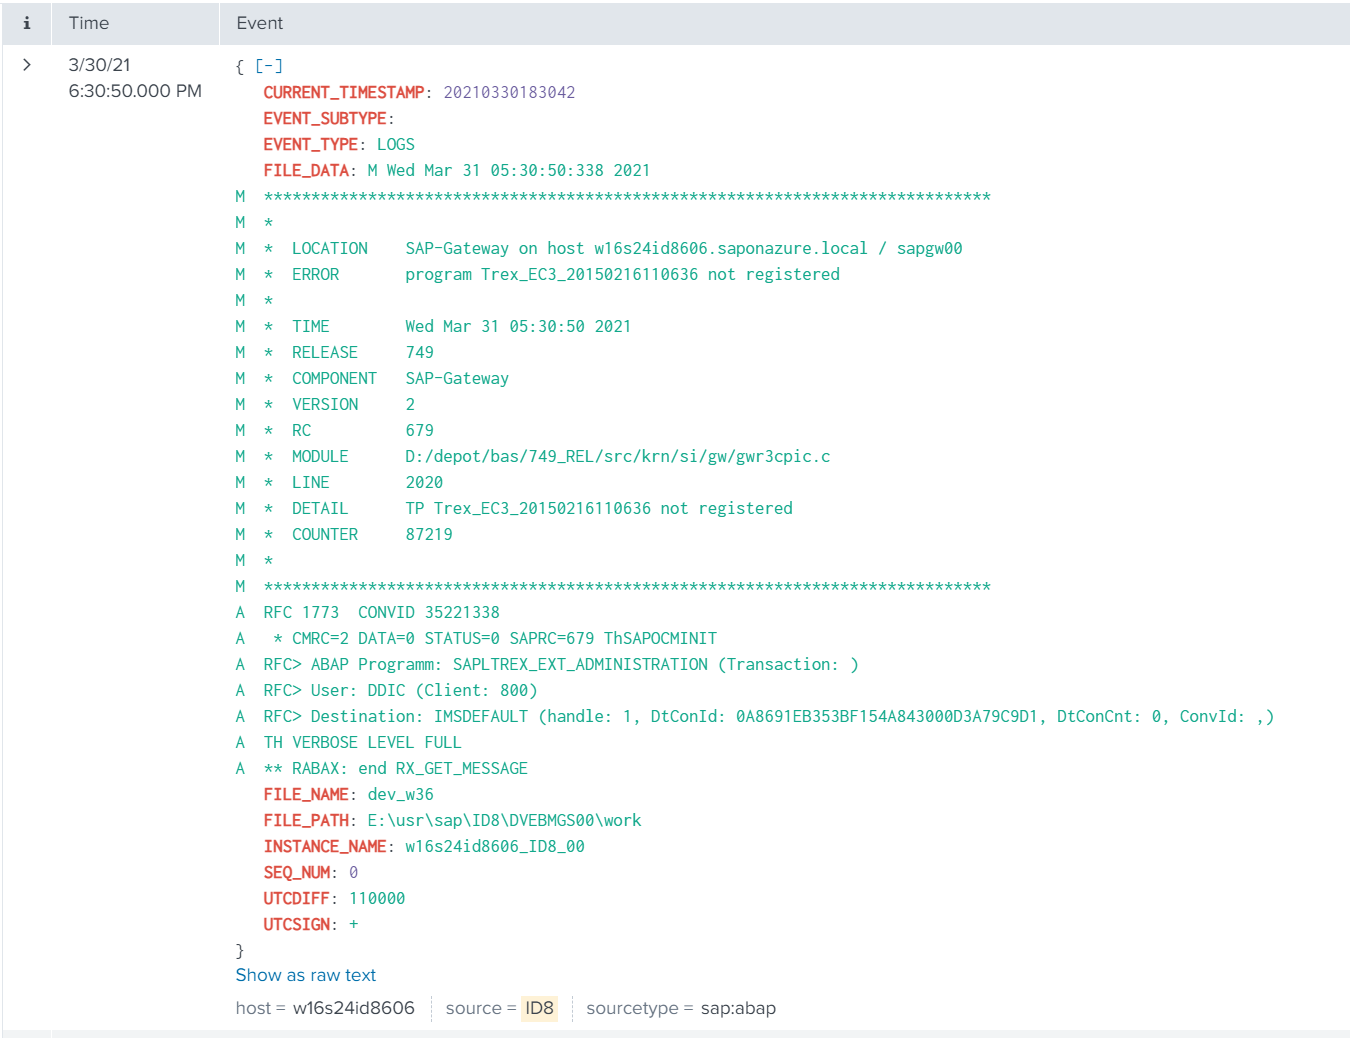Select the SEQ_NUM value 0
Viewport: 1350px width, 1038px height.
(353, 872)
